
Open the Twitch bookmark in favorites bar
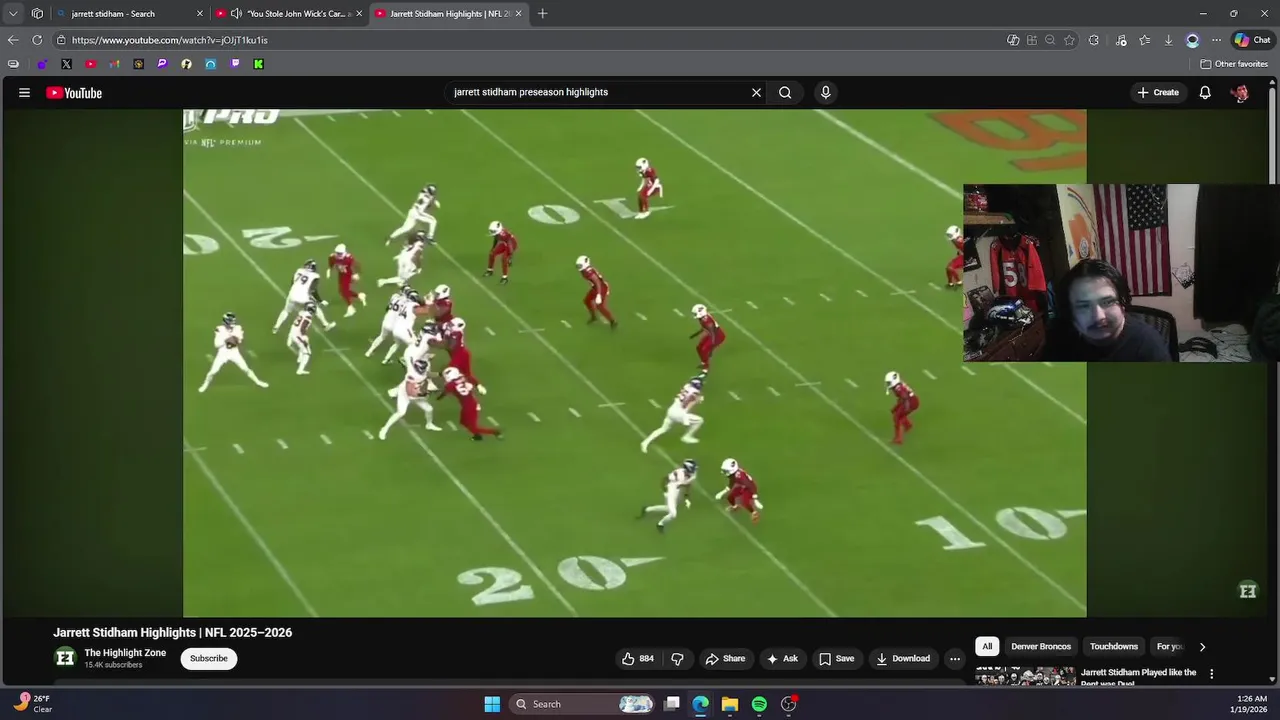click(235, 64)
